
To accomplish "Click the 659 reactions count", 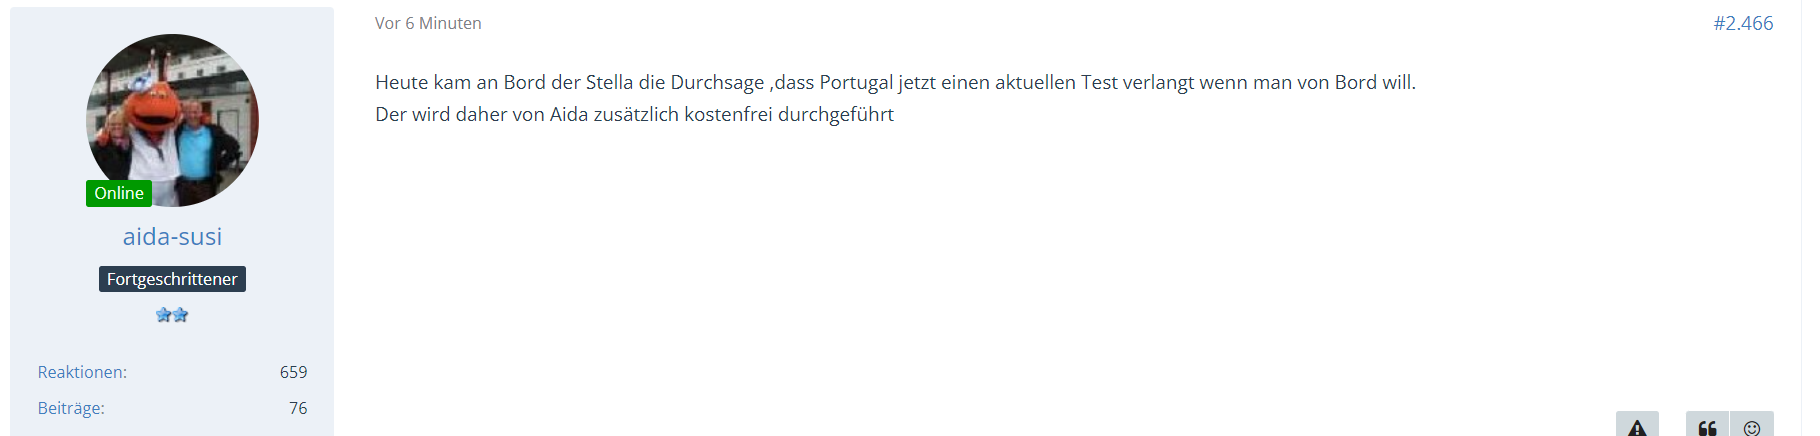I will [293, 372].
